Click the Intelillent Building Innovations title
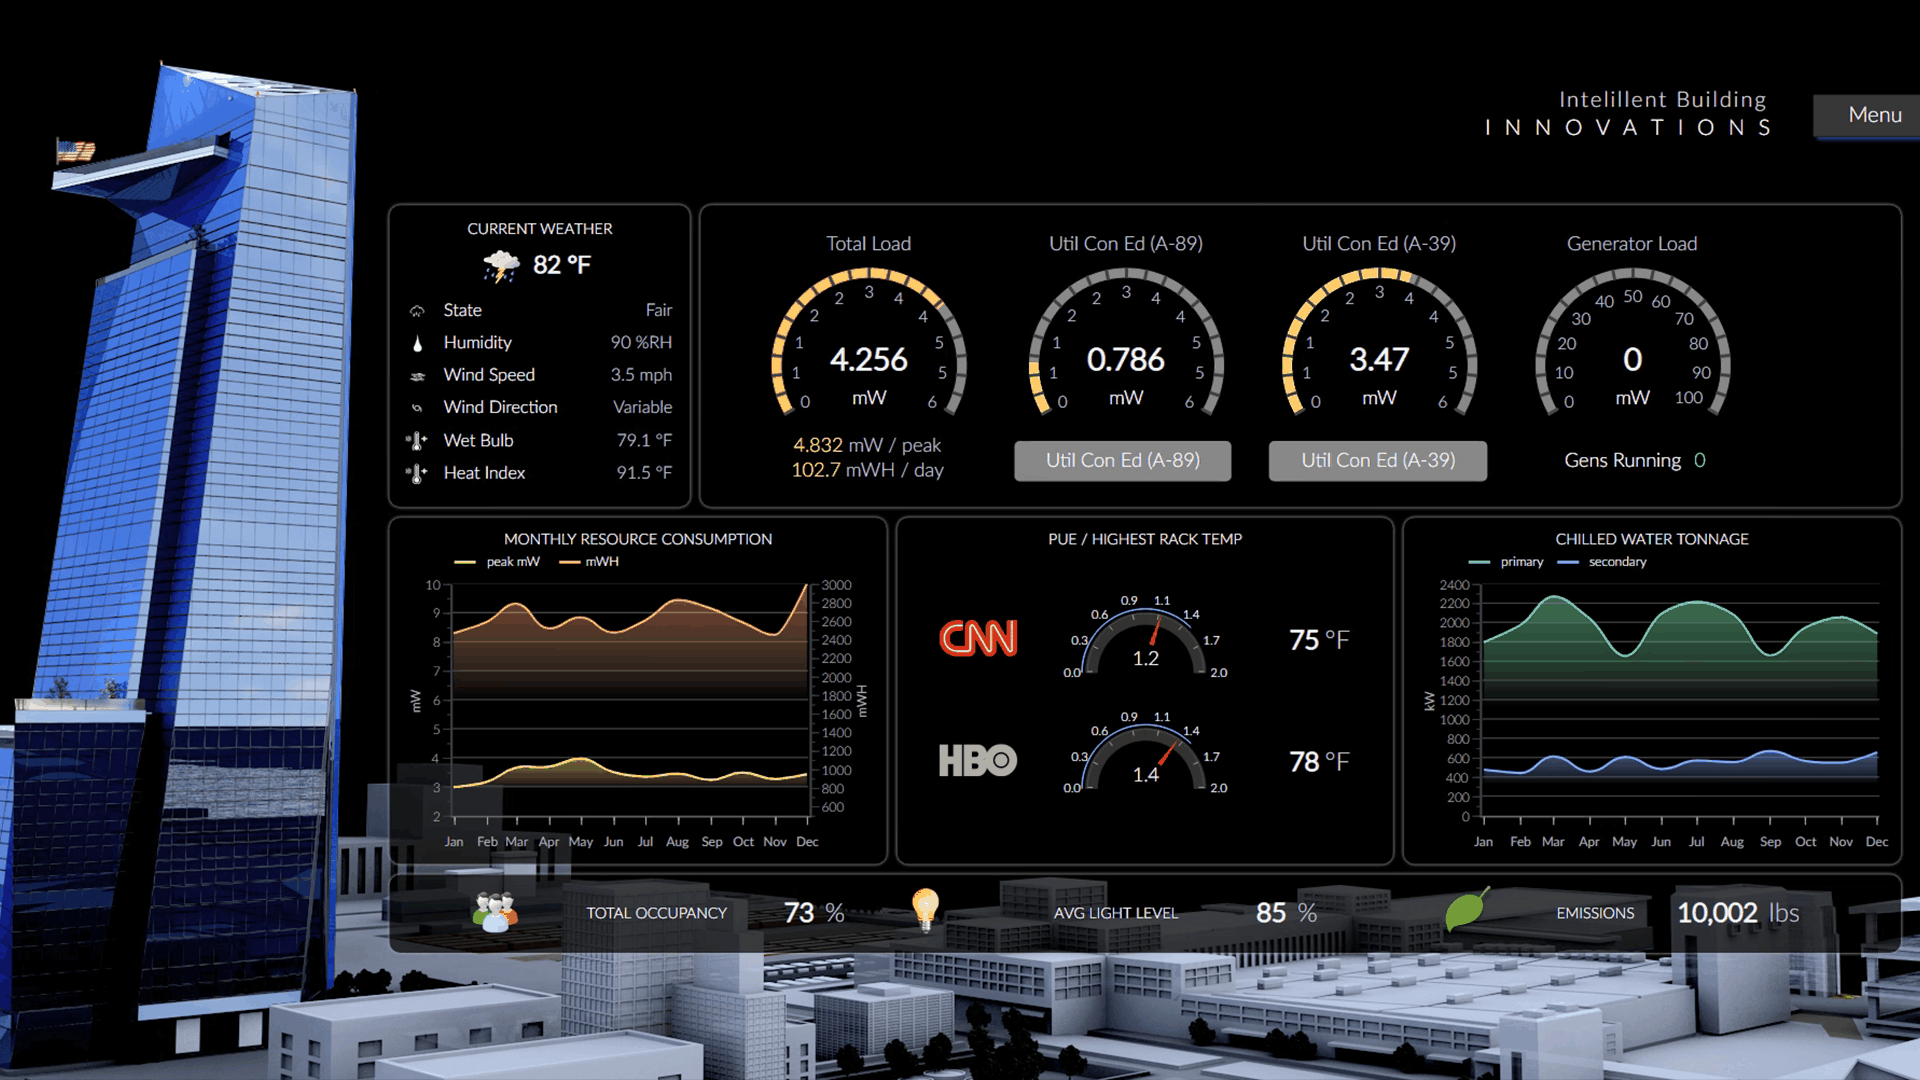Image resolution: width=1920 pixels, height=1080 pixels. pos(1627,113)
